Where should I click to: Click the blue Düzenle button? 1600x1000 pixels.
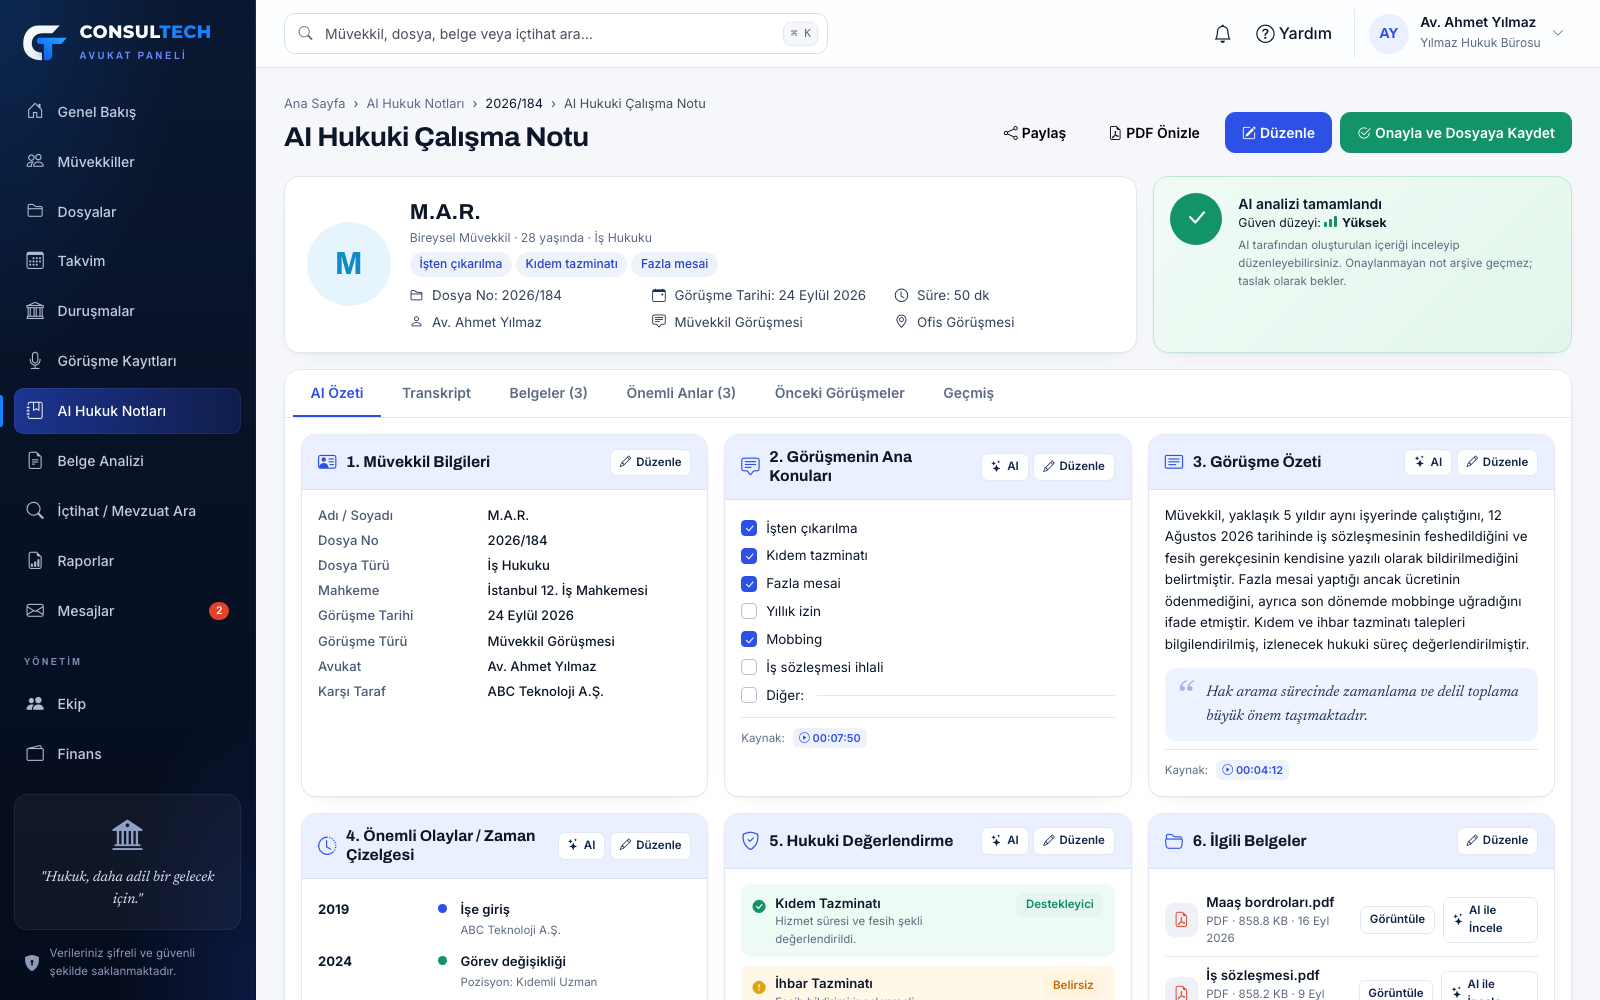(x=1278, y=133)
